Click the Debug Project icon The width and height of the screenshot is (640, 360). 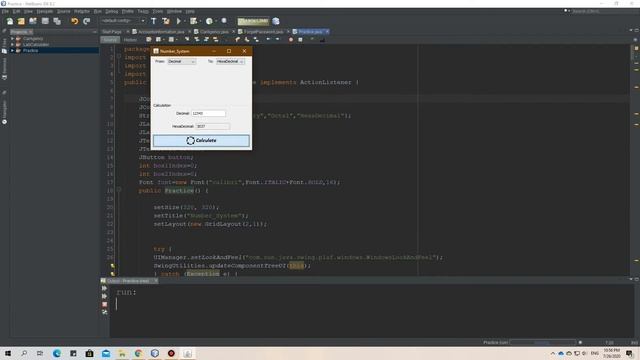tap(193, 21)
